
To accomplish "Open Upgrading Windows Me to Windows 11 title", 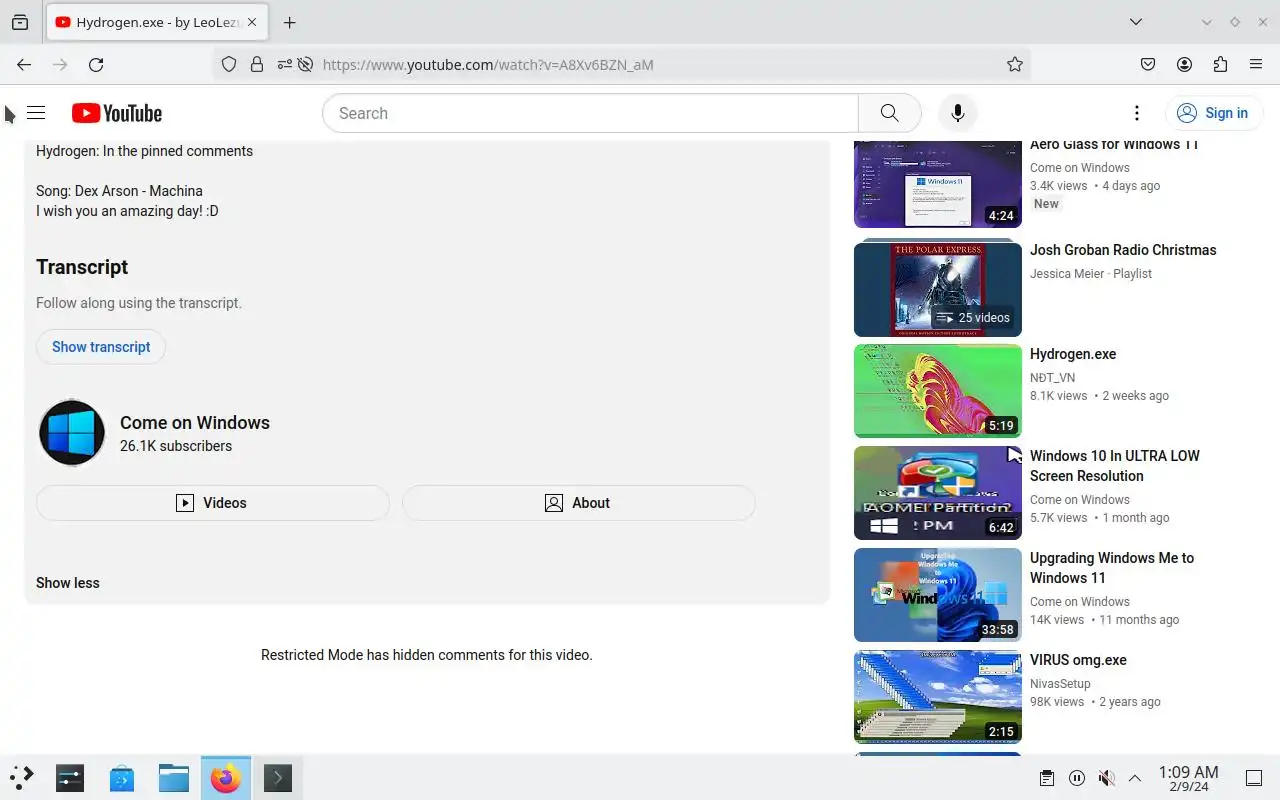I will pos(1112,568).
